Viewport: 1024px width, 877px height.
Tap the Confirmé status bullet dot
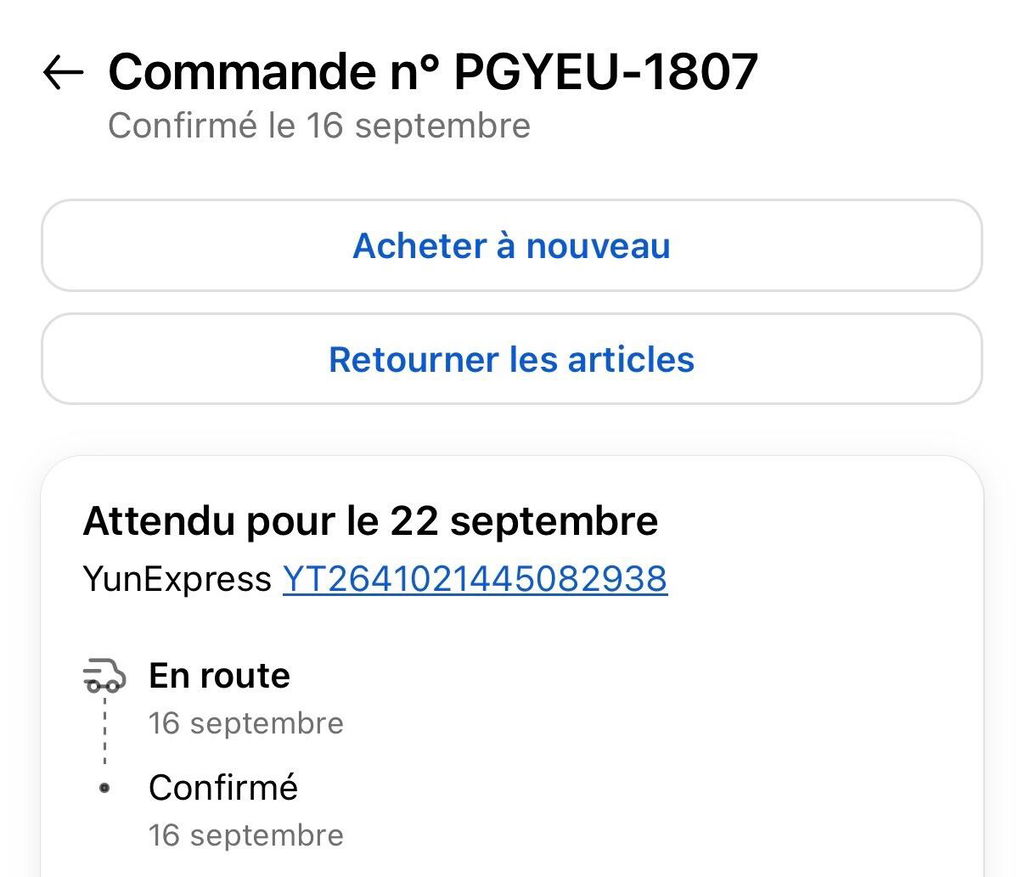tap(104, 788)
